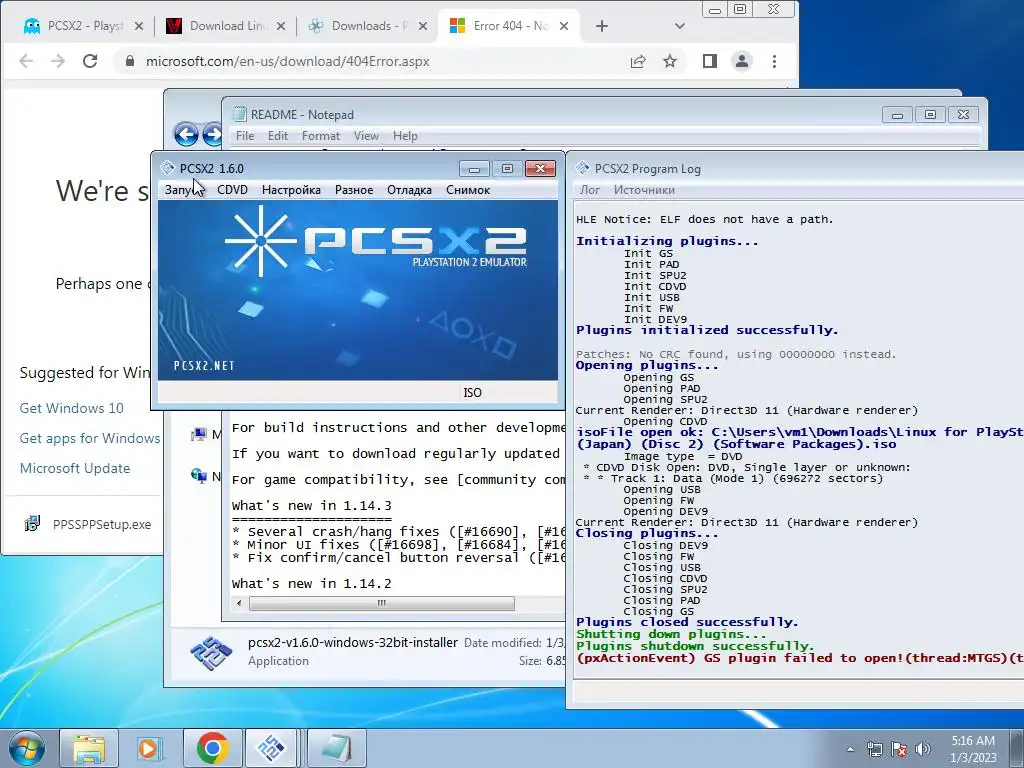Bookmark this page with the star
Screen dimensions: 1024x768
670,61
